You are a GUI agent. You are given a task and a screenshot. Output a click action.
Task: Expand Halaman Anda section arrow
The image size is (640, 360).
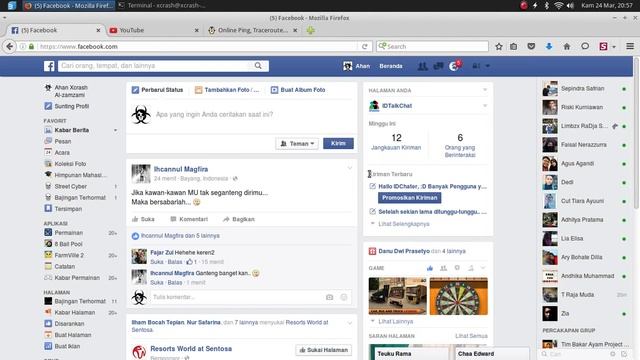pyautogui.click(x=485, y=90)
